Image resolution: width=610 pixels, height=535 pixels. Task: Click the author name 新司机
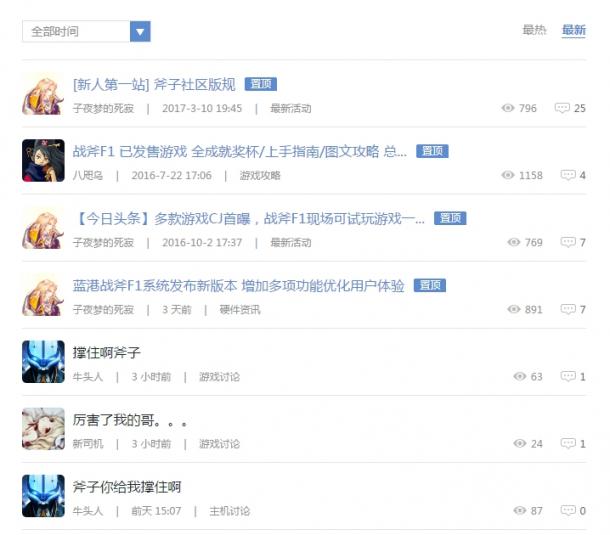[x=88, y=444]
